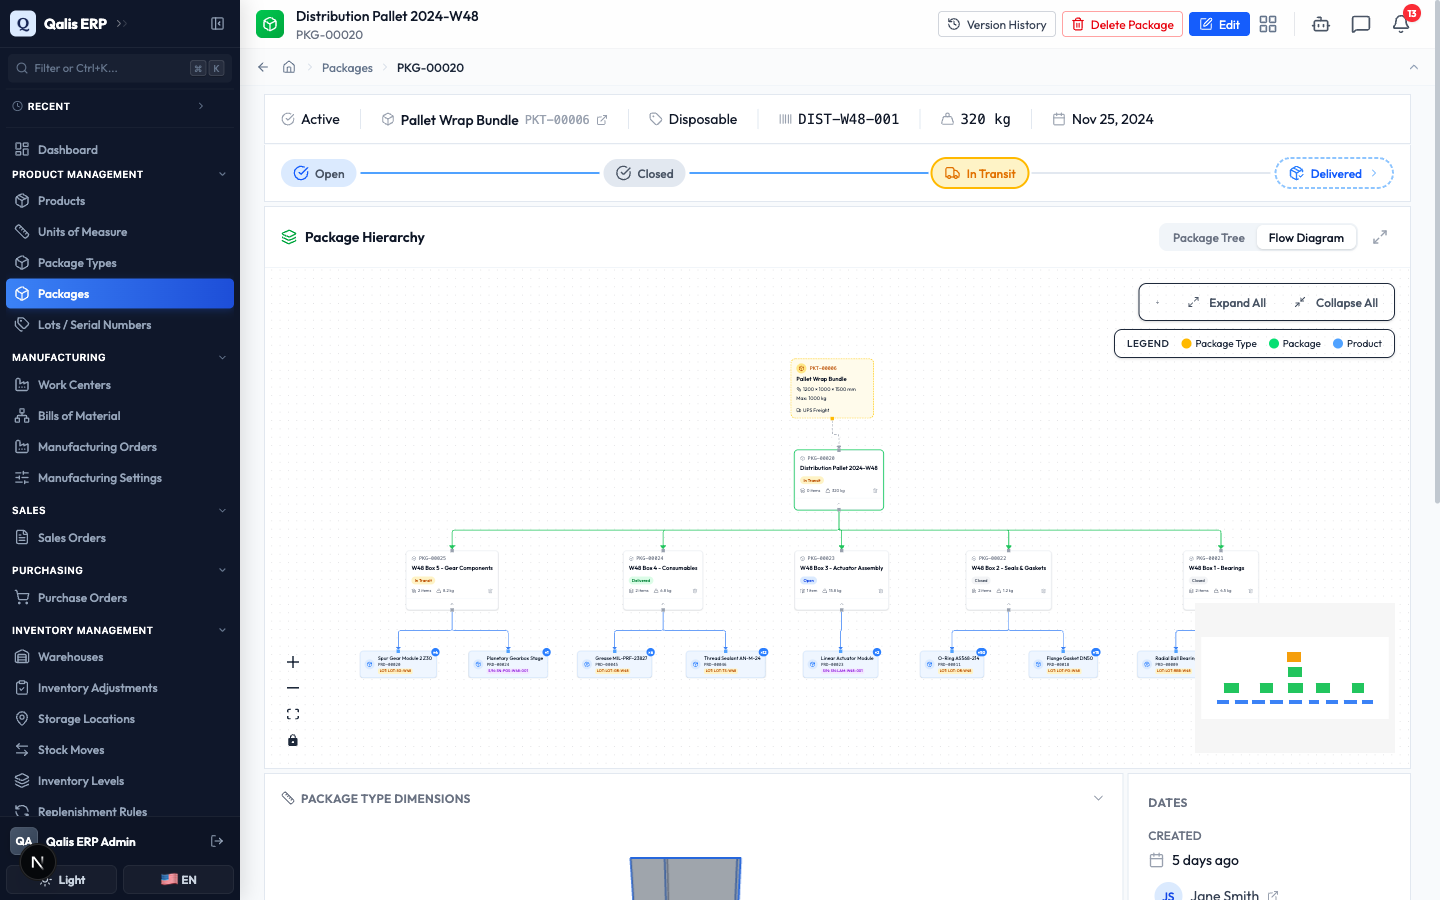The width and height of the screenshot is (1440, 900).
Task: Select W48 Box 3 - Actuator Assembly node
Action: click(x=842, y=580)
